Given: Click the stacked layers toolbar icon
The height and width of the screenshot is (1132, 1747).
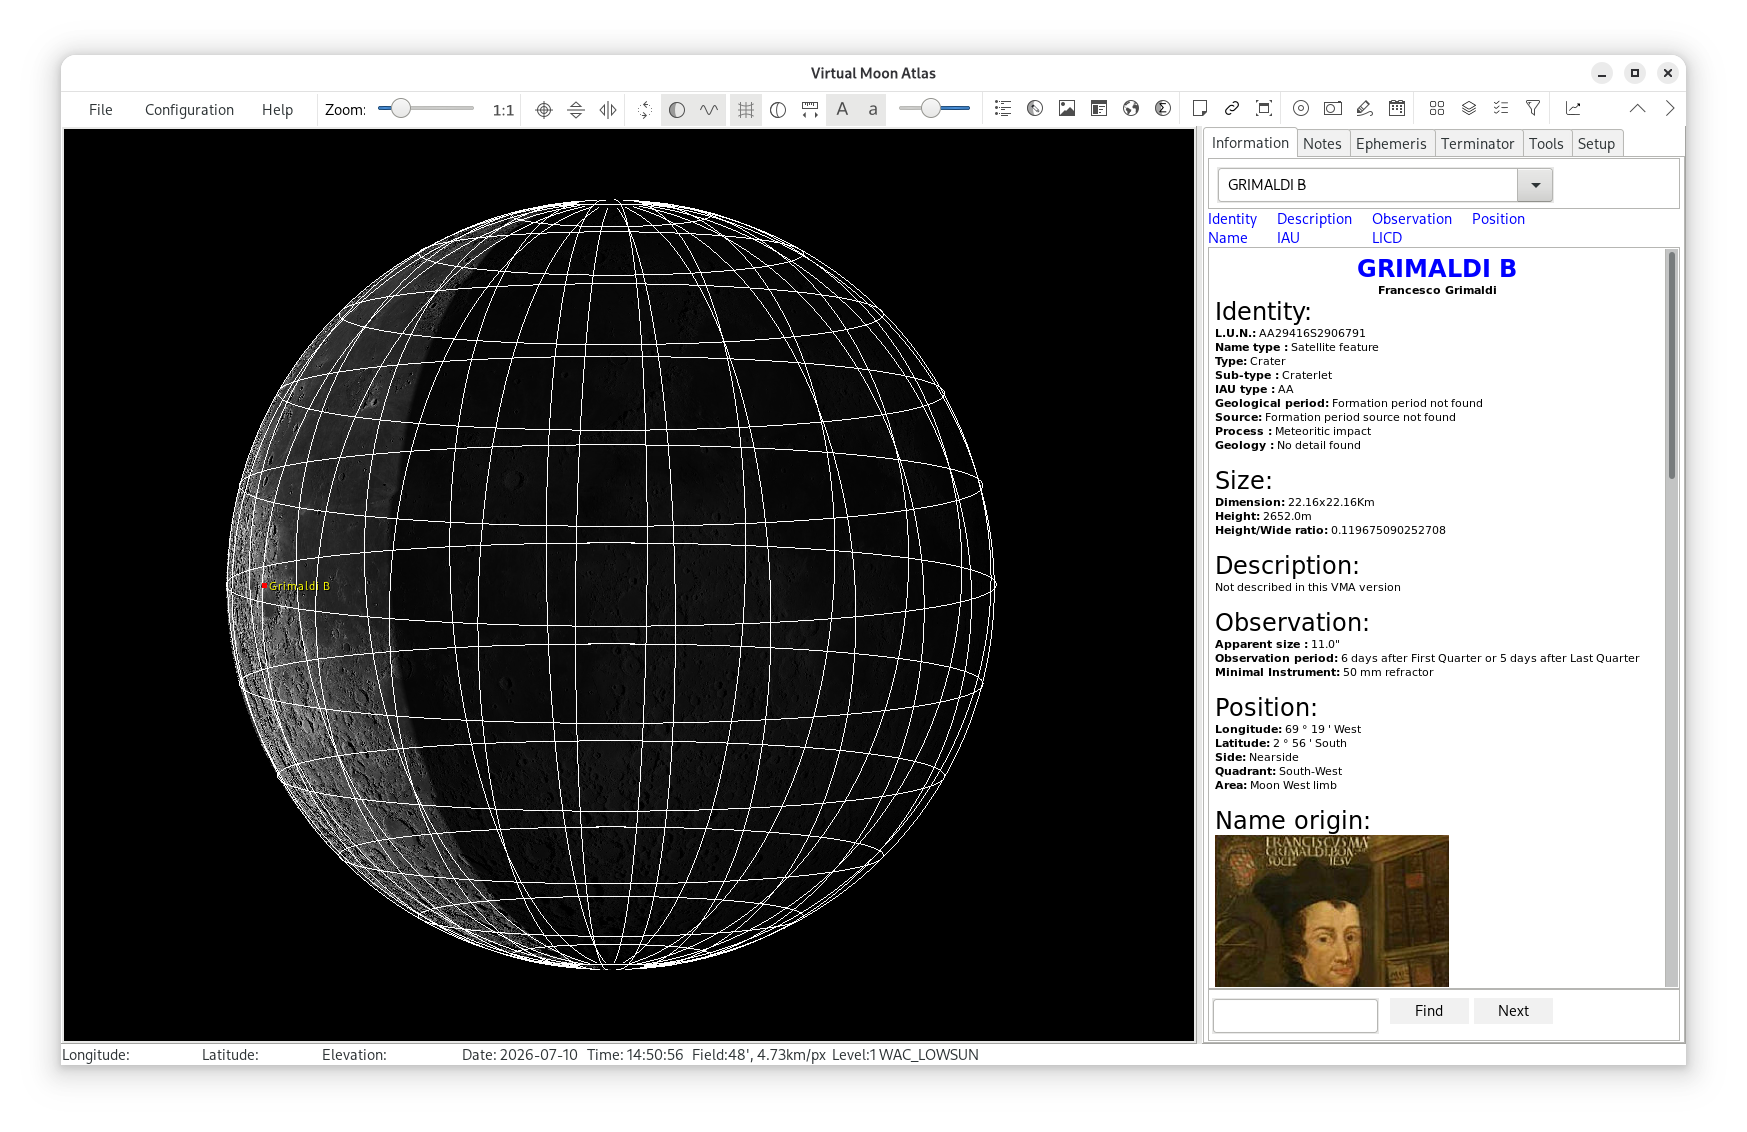Looking at the screenshot, I should [x=1469, y=108].
